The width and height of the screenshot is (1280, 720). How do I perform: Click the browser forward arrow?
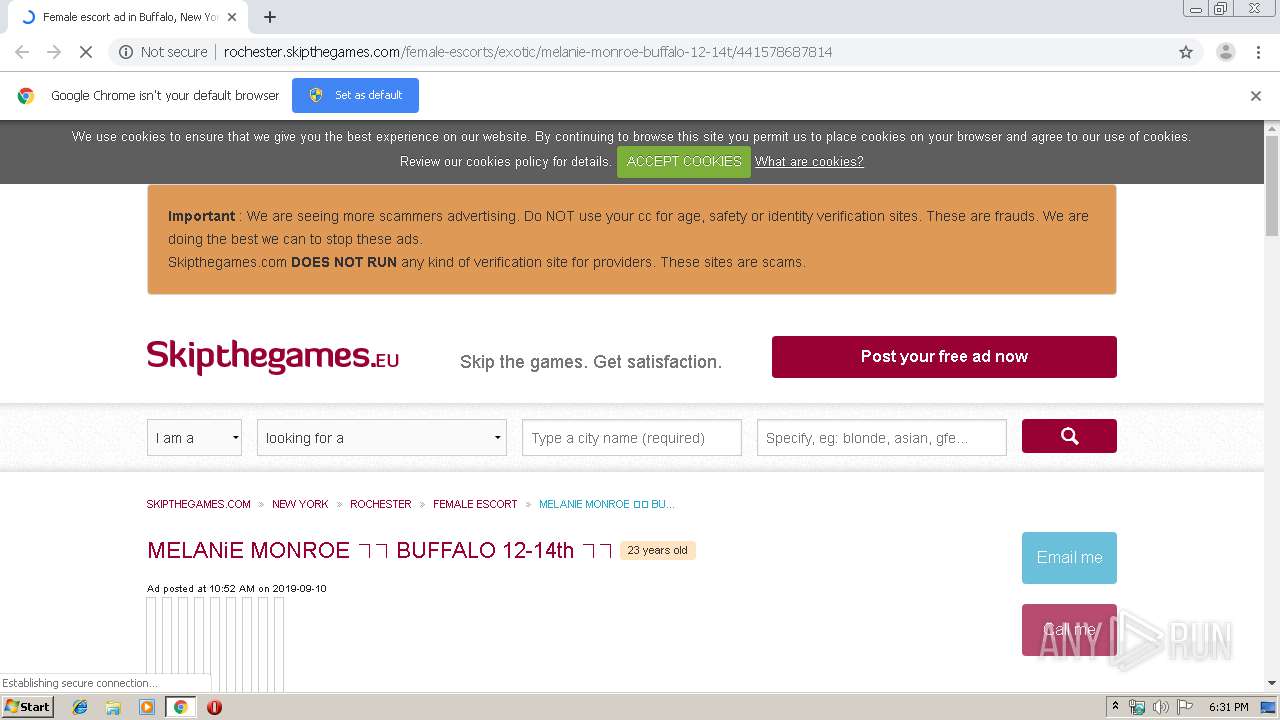[54, 52]
